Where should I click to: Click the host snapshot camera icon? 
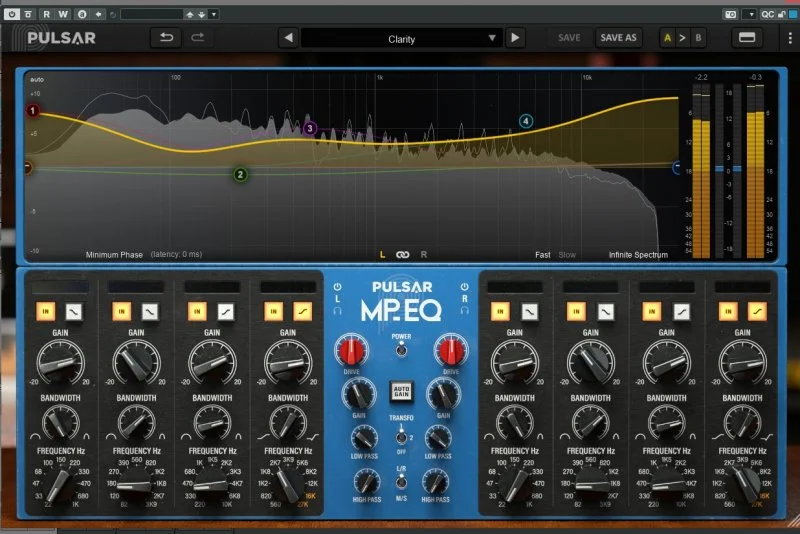[731, 14]
